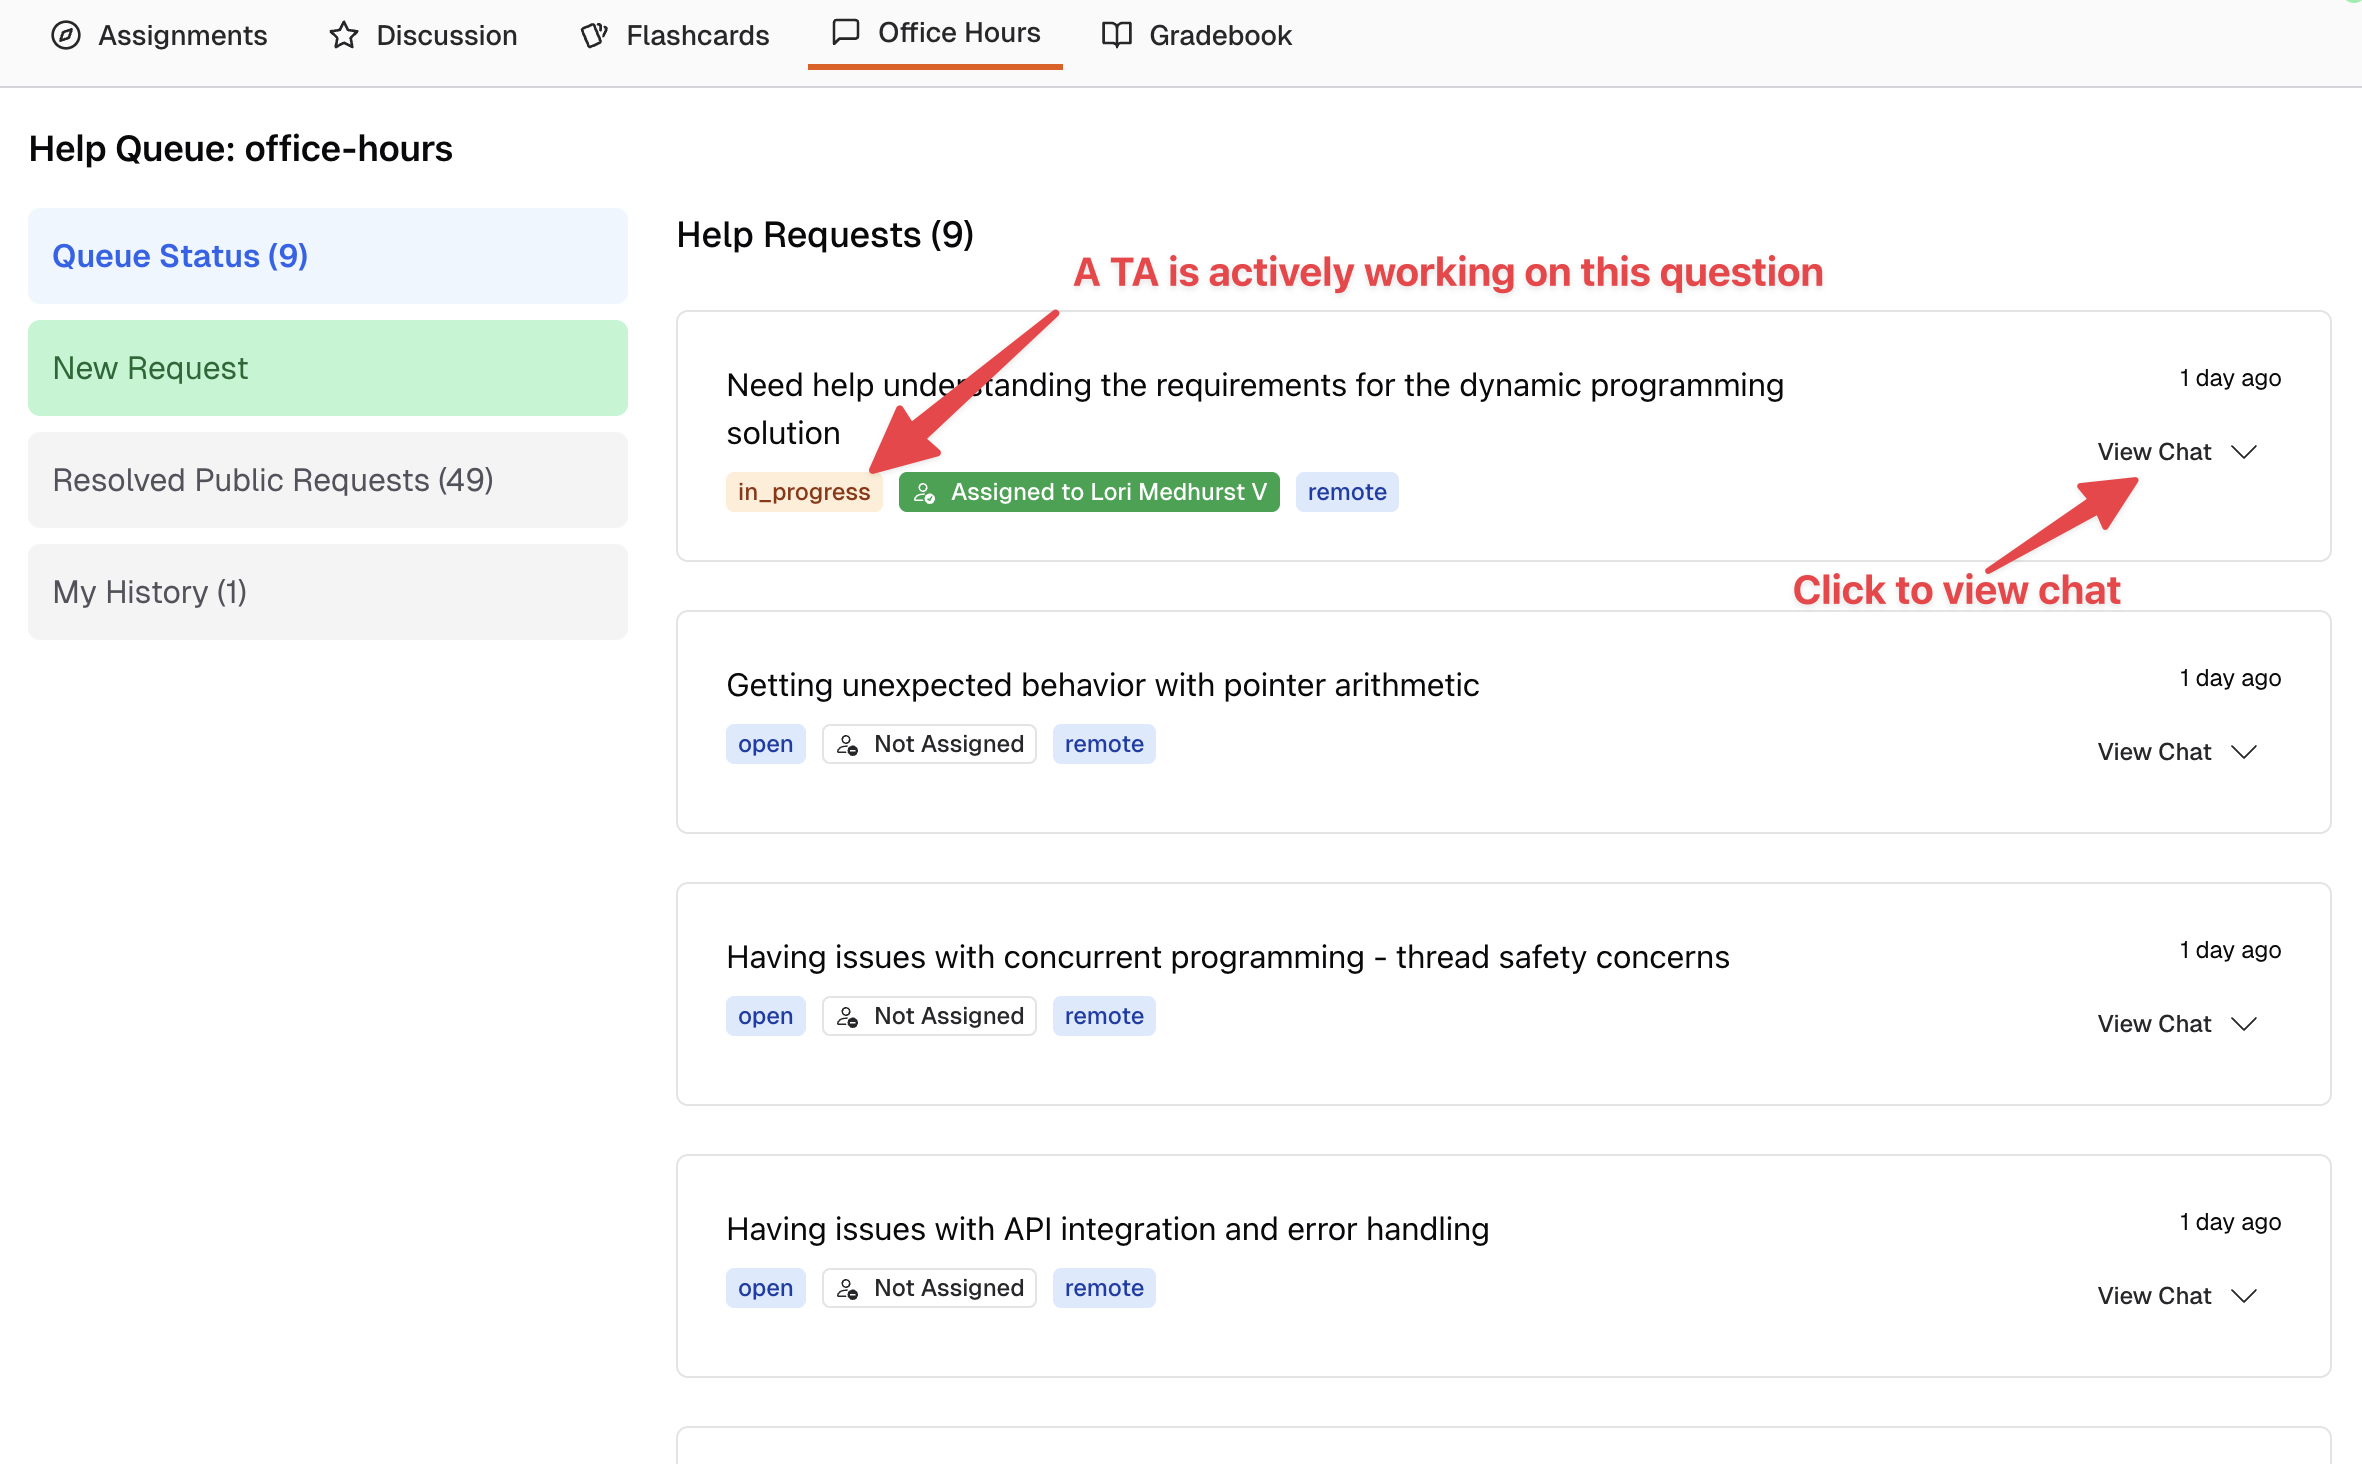The height and width of the screenshot is (1464, 2362).
Task: Click Not Assigned user icon on pointer arithmetic request
Action: tap(848, 745)
